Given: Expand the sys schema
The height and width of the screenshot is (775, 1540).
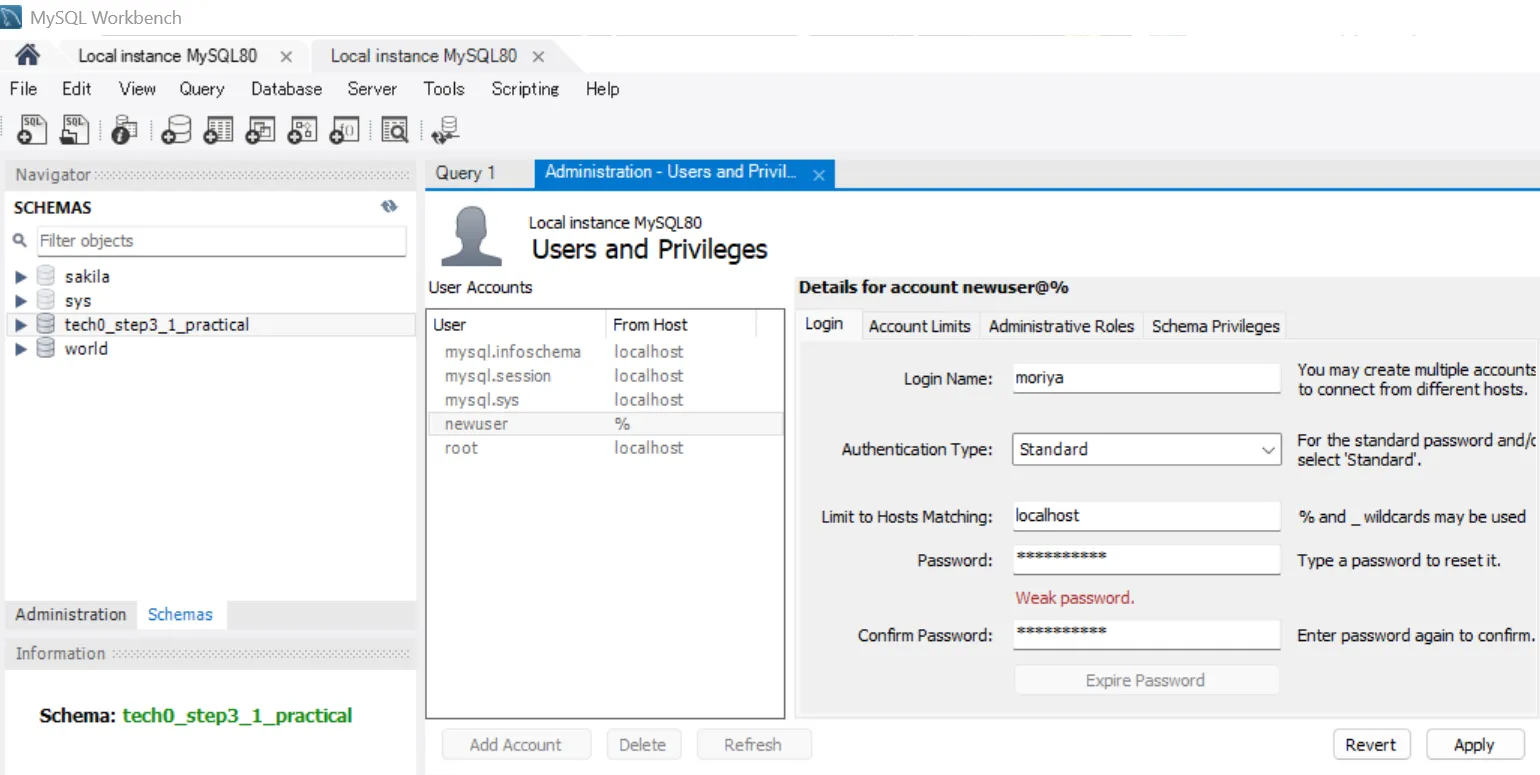Looking at the screenshot, I should click(x=21, y=301).
